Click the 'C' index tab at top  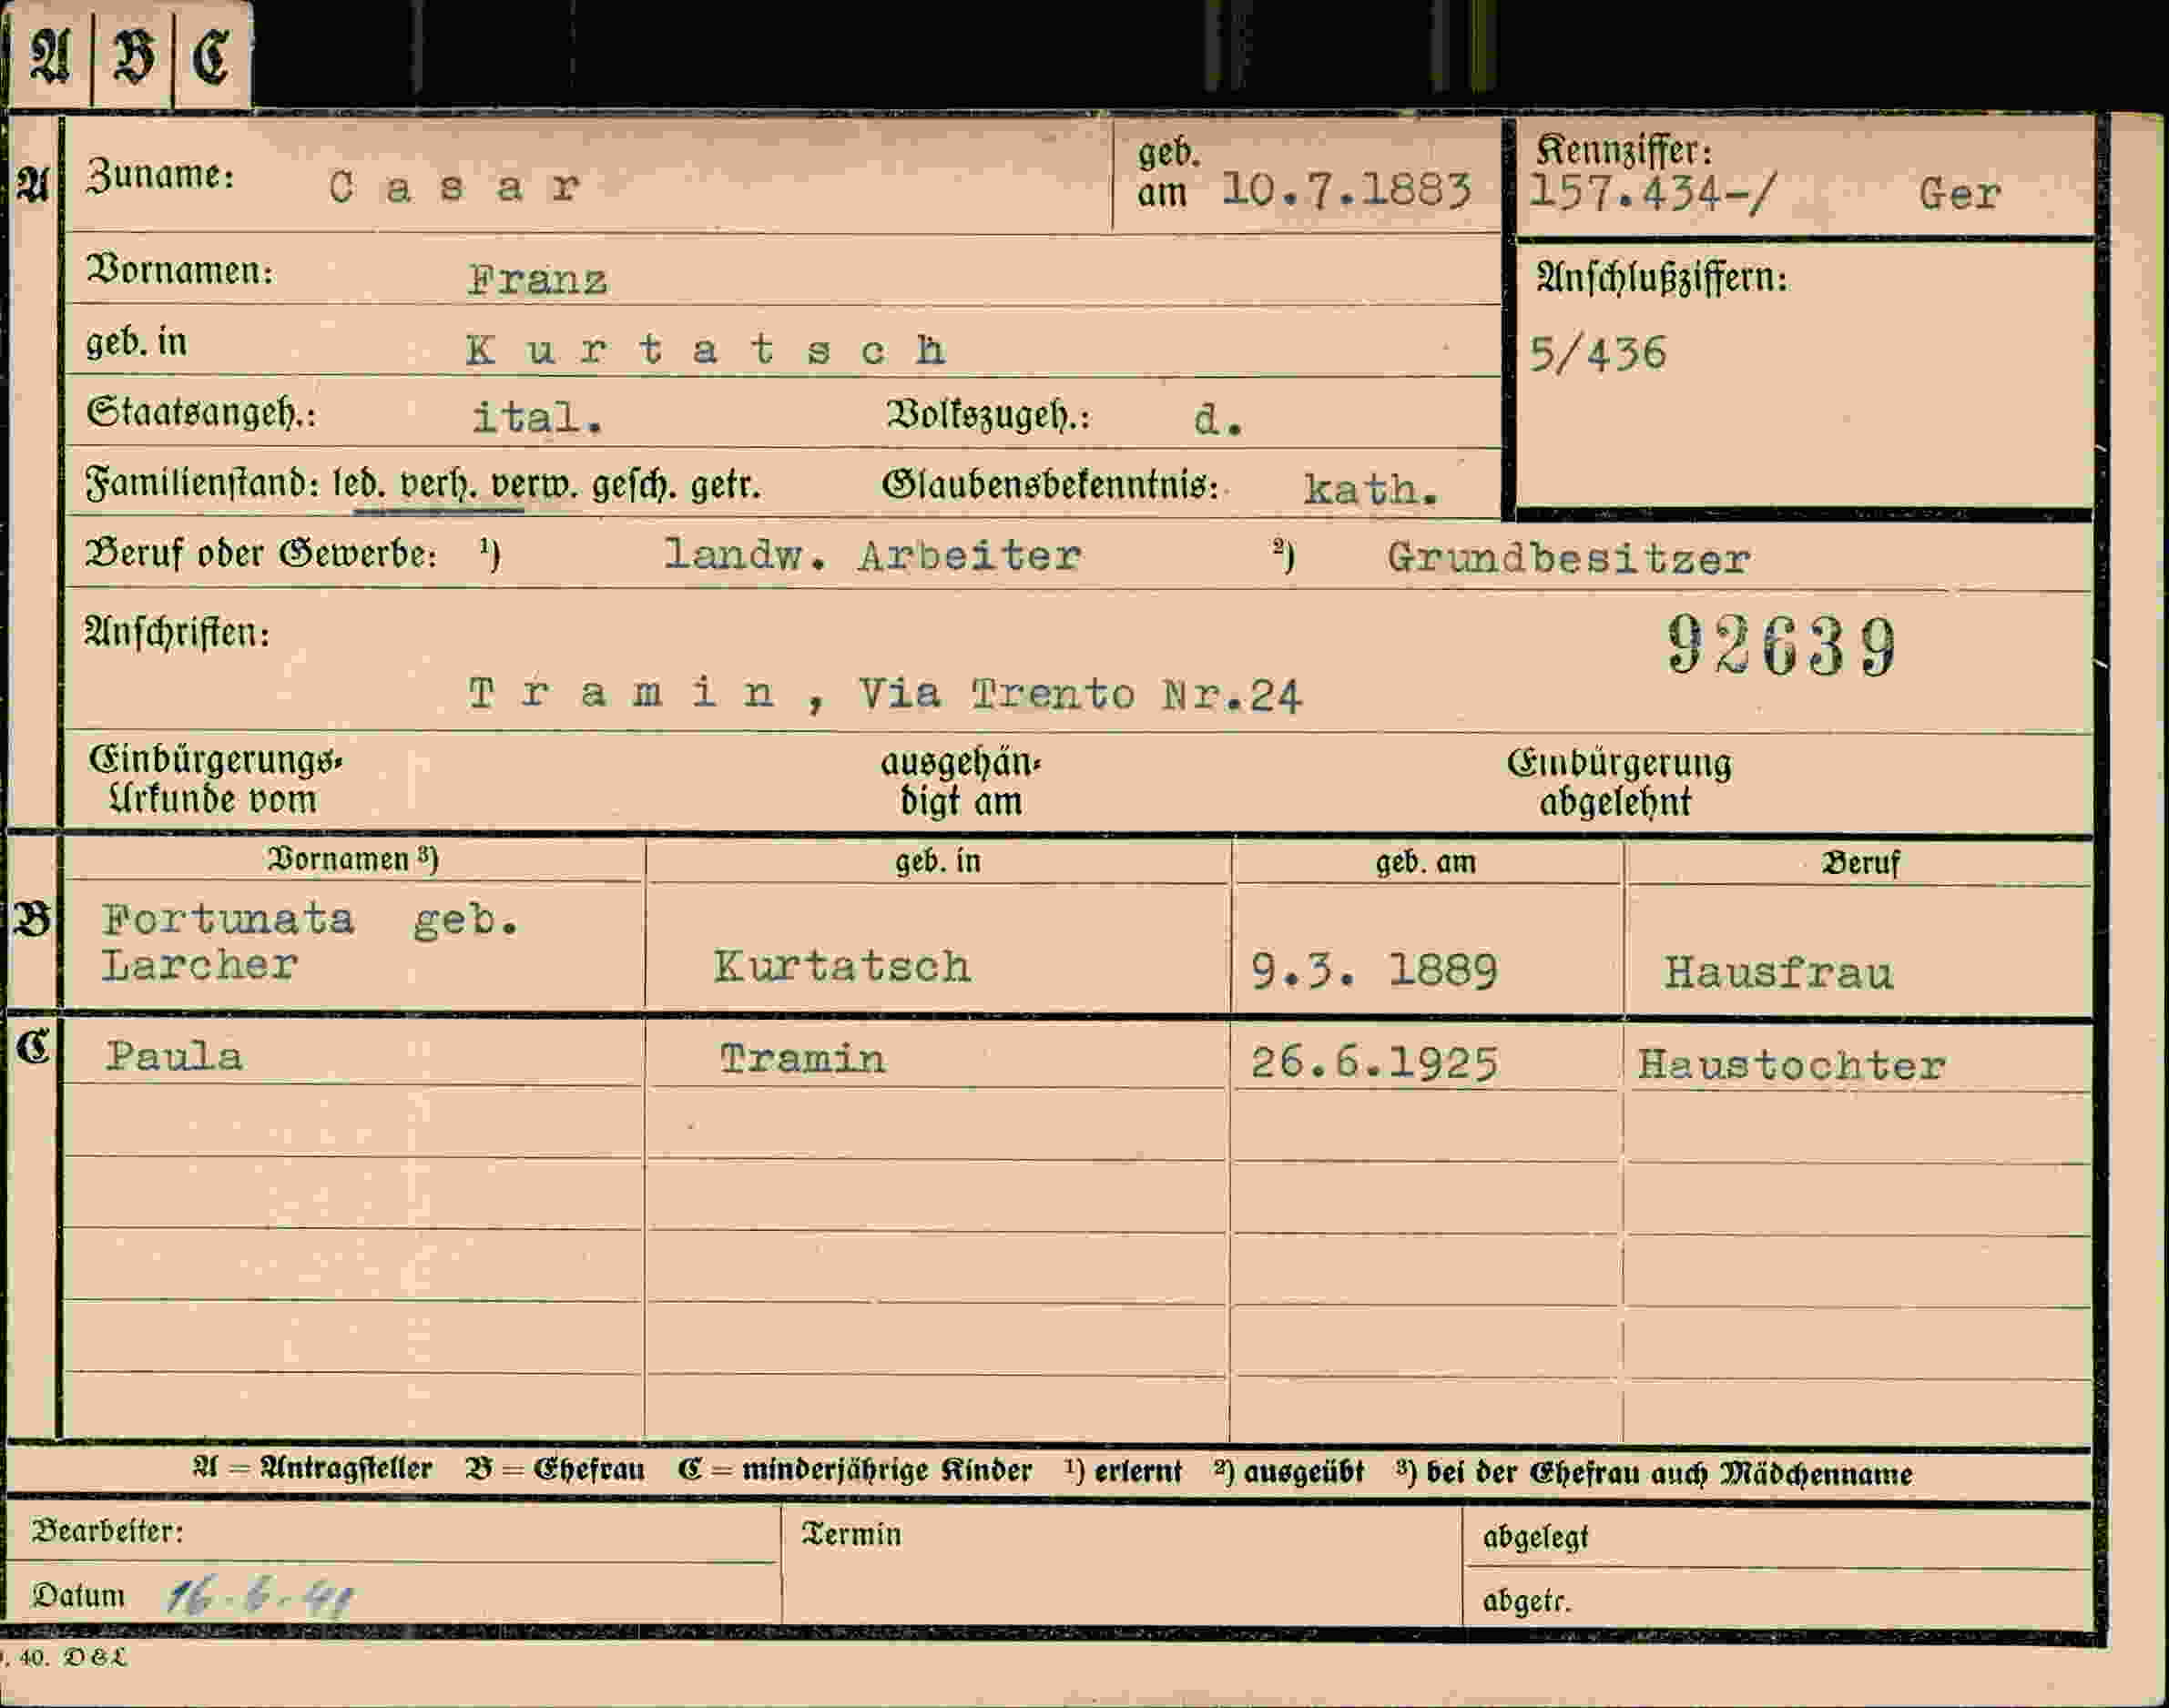click(212, 56)
